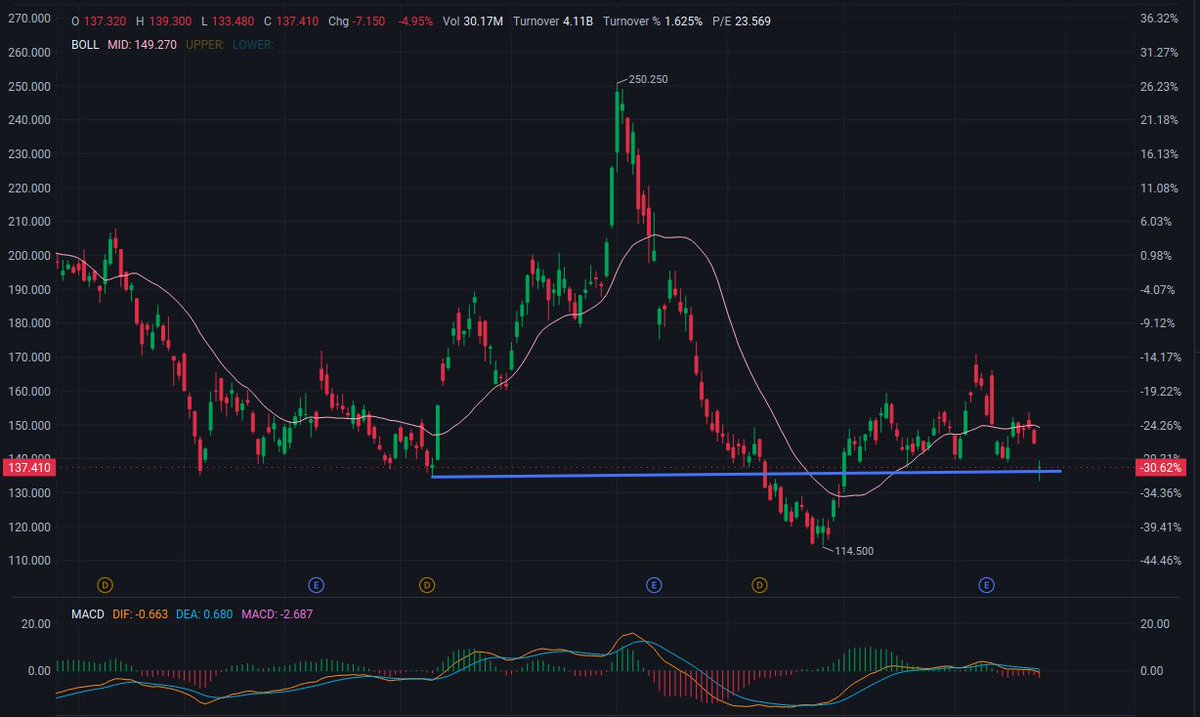Click the red -30.62% change tag

(1162, 467)
